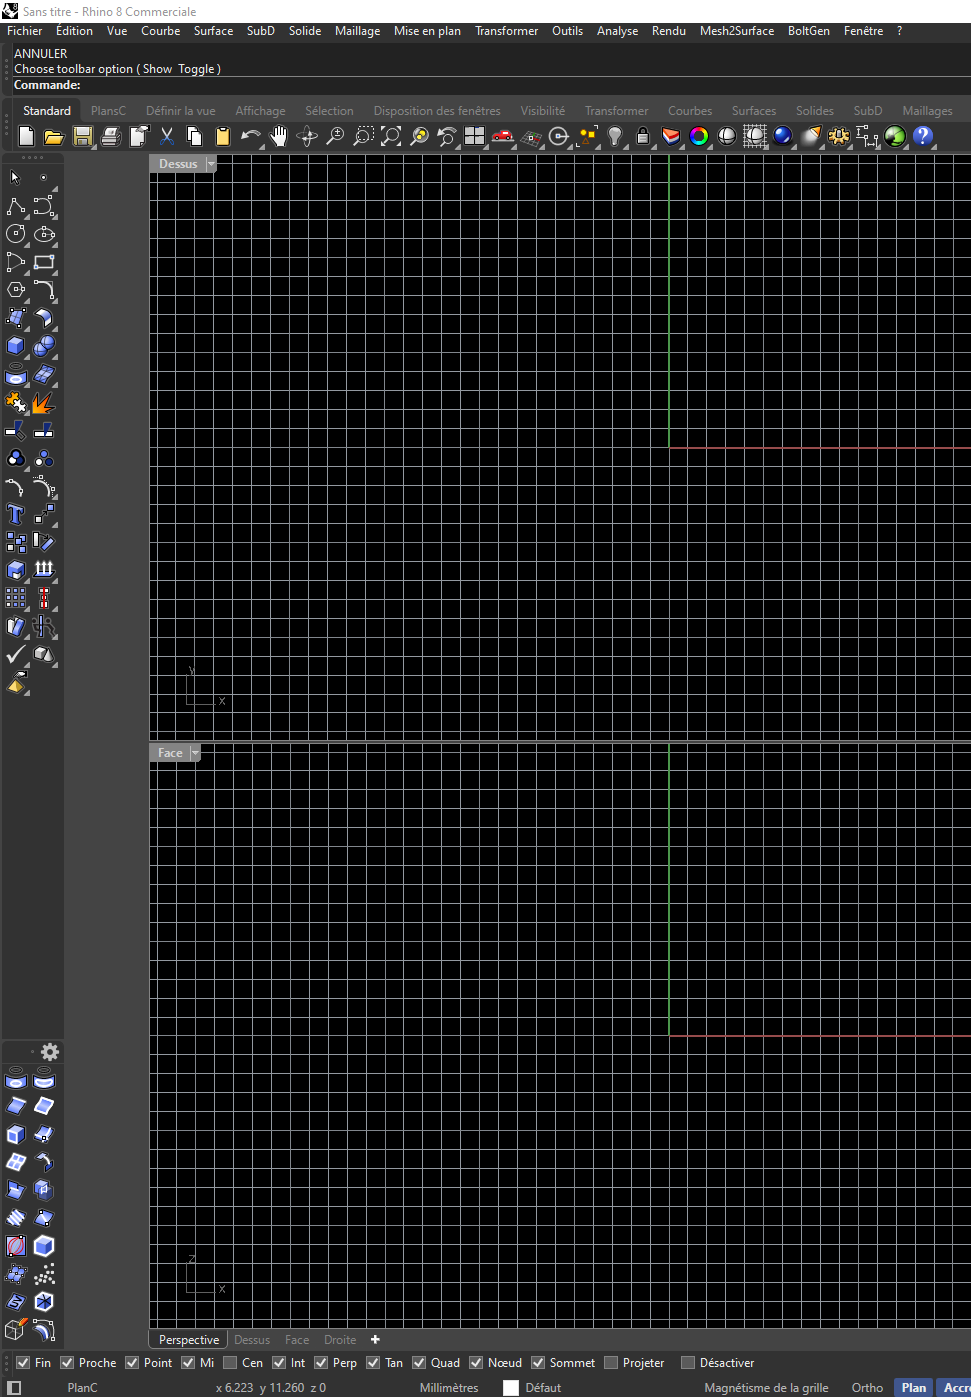Click the white Défaut layer color swatch

pos(511,1388)
